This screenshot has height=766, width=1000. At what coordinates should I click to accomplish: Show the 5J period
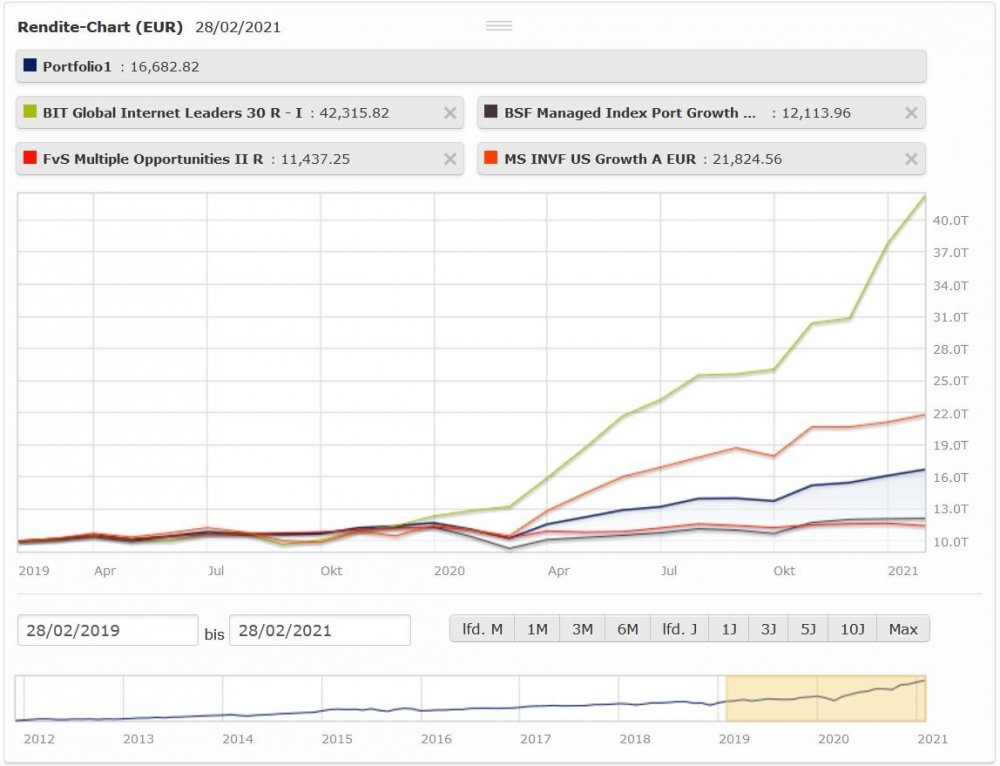point(808,629)
